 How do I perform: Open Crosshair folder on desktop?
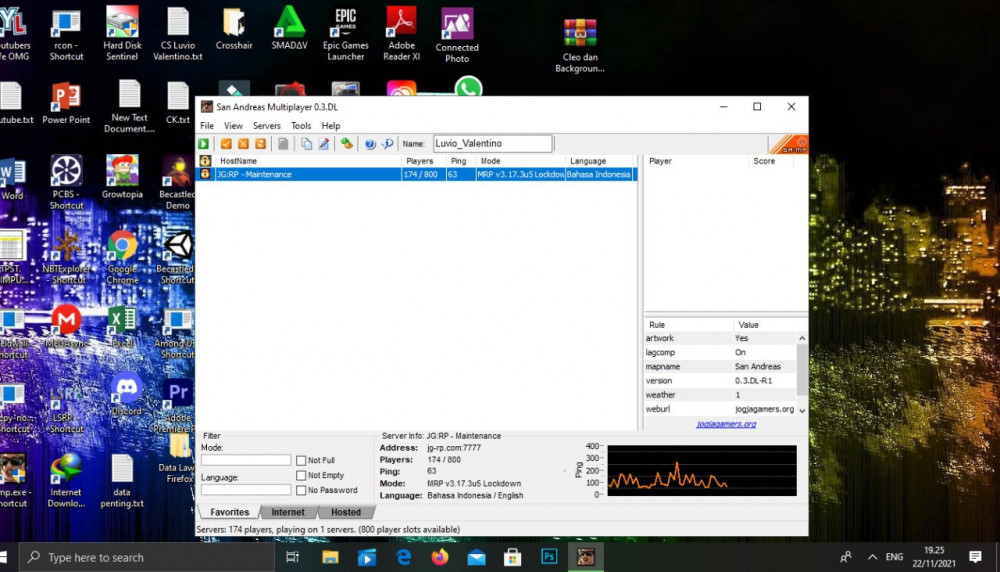tap(233, 27)
